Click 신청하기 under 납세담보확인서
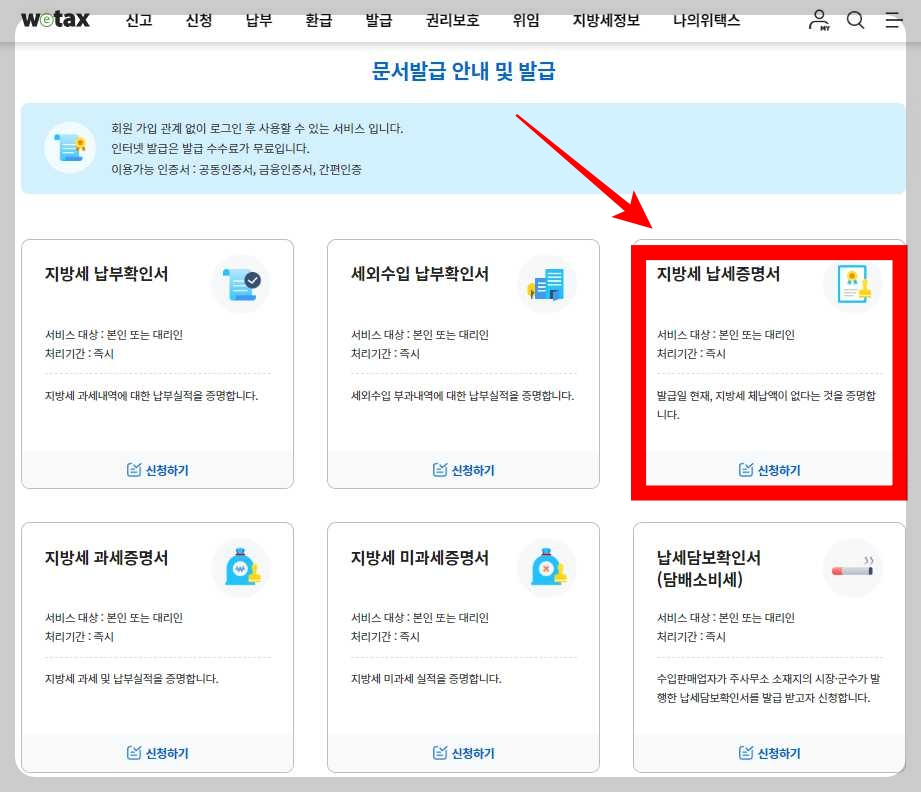921x792 pixels. pyautogui.click(x=770, y=752)
